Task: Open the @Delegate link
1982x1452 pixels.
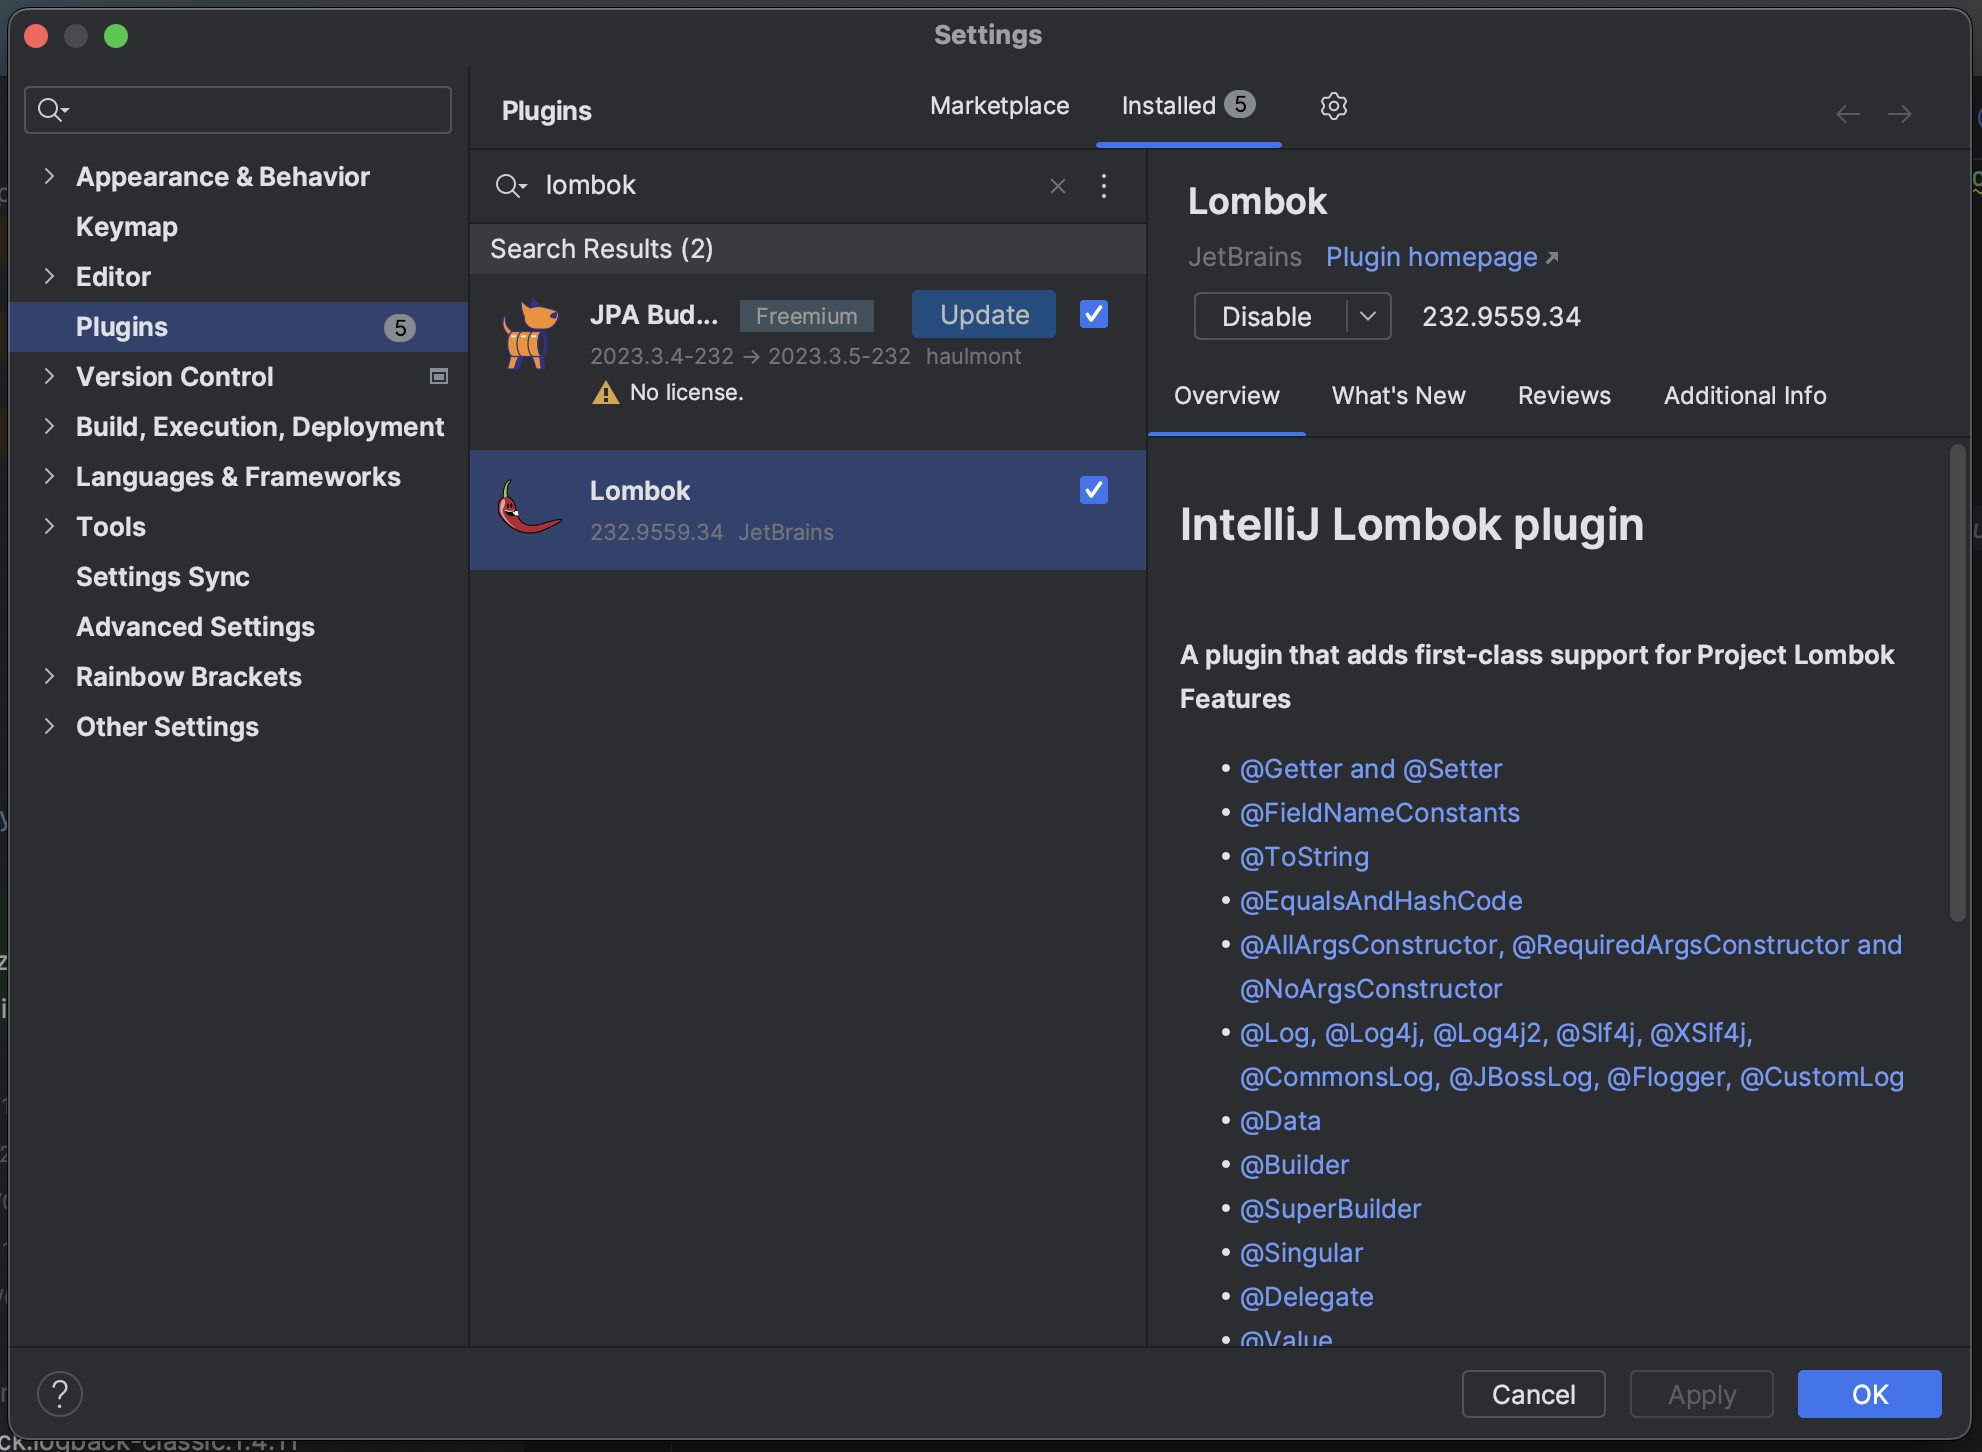Action: 1306,1297
